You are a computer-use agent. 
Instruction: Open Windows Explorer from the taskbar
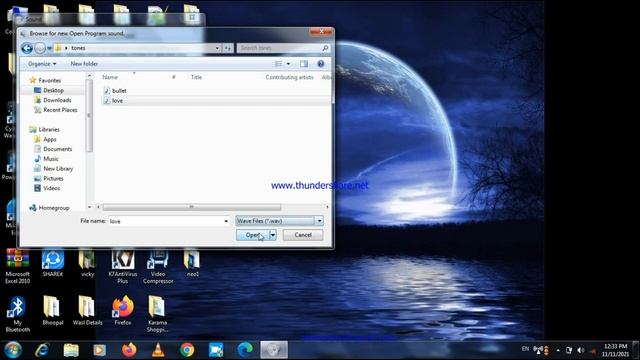tap(71, 350)
